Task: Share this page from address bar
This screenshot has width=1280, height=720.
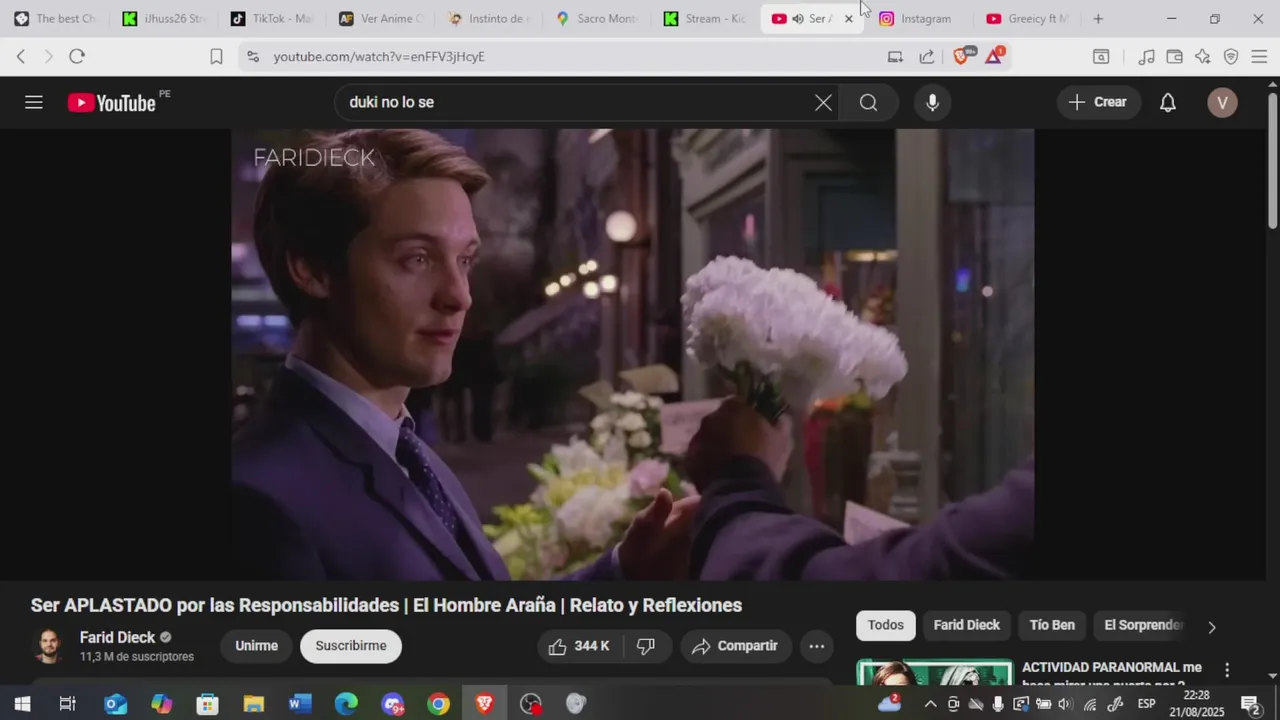Action: pos(927,57)
